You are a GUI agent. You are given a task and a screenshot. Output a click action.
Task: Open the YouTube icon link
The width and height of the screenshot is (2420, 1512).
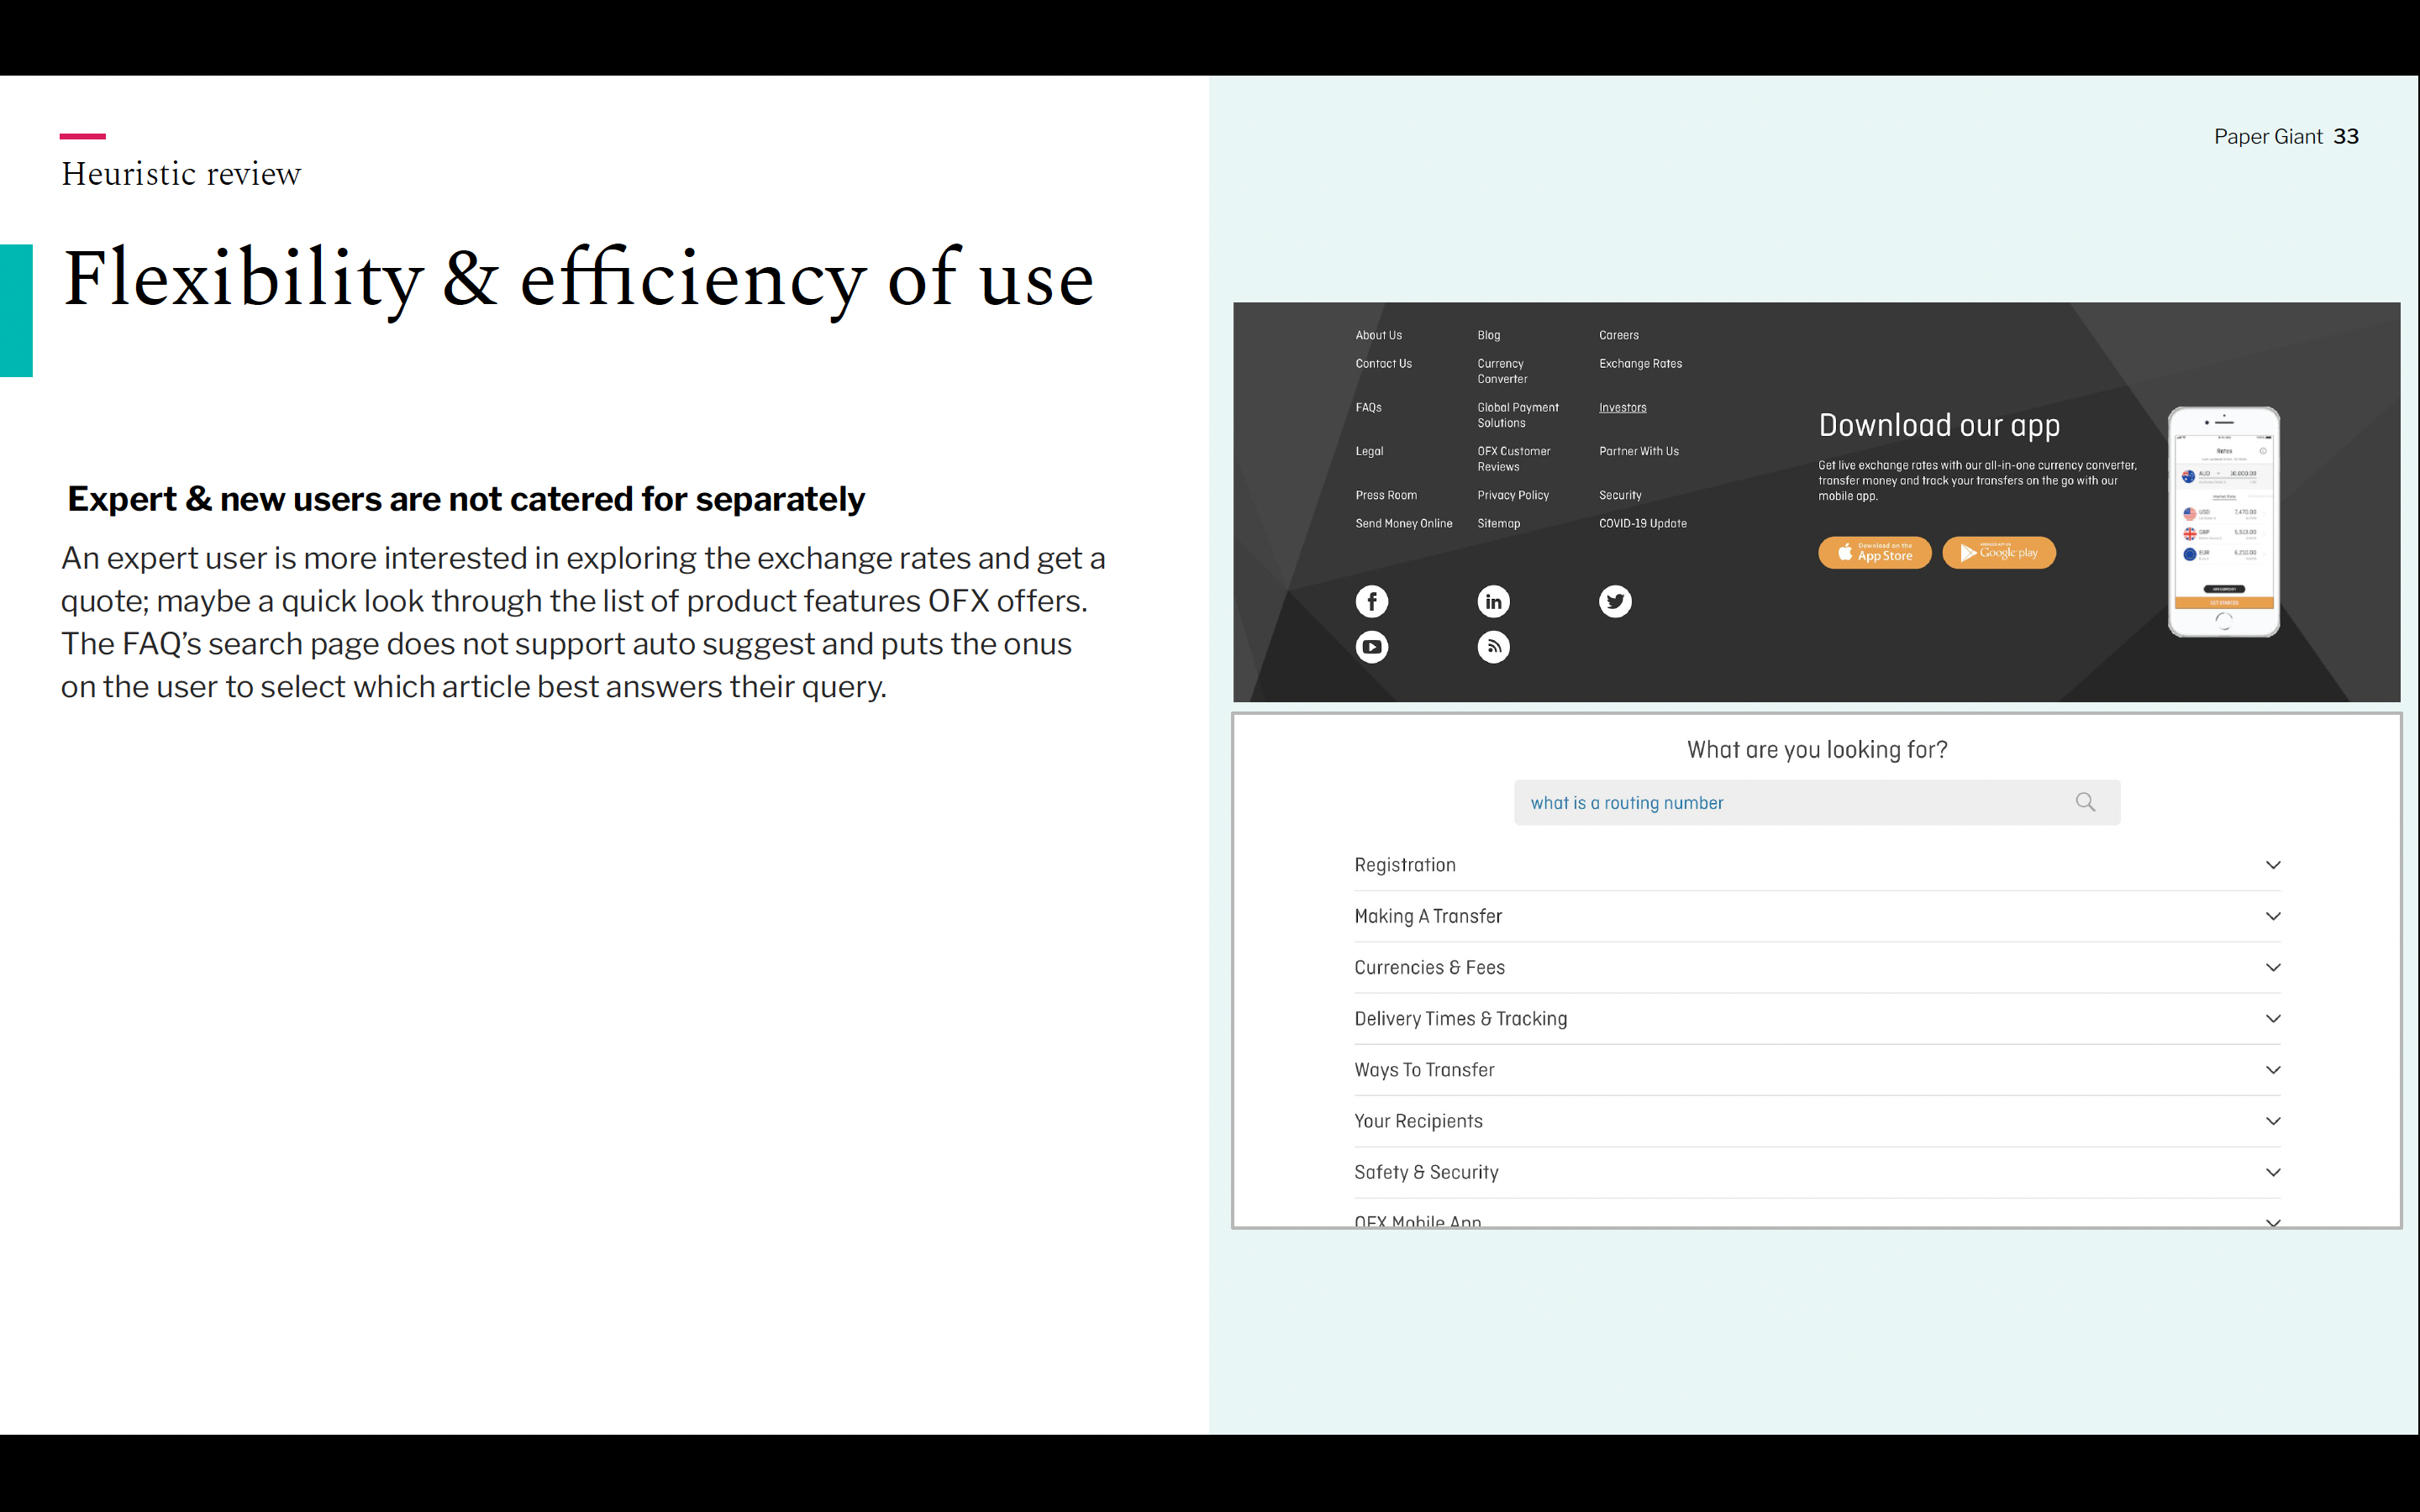pos(1371,647)
